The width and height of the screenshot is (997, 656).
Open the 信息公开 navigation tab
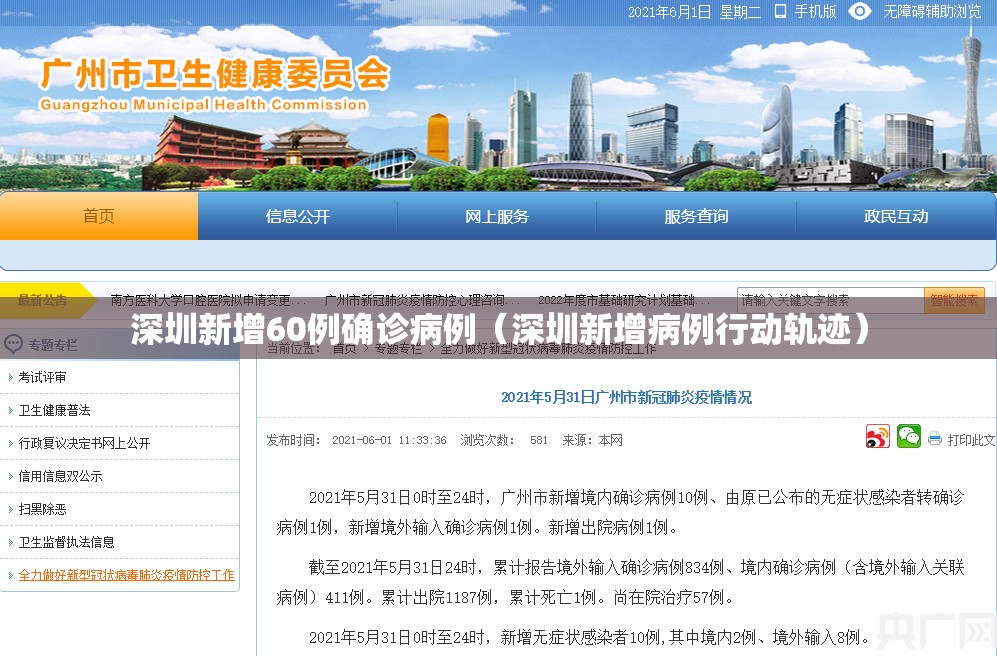coord(298,216)
